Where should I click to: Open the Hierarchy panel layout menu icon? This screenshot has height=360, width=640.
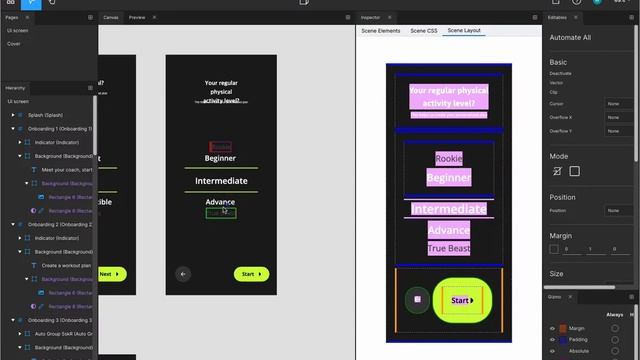90,88
